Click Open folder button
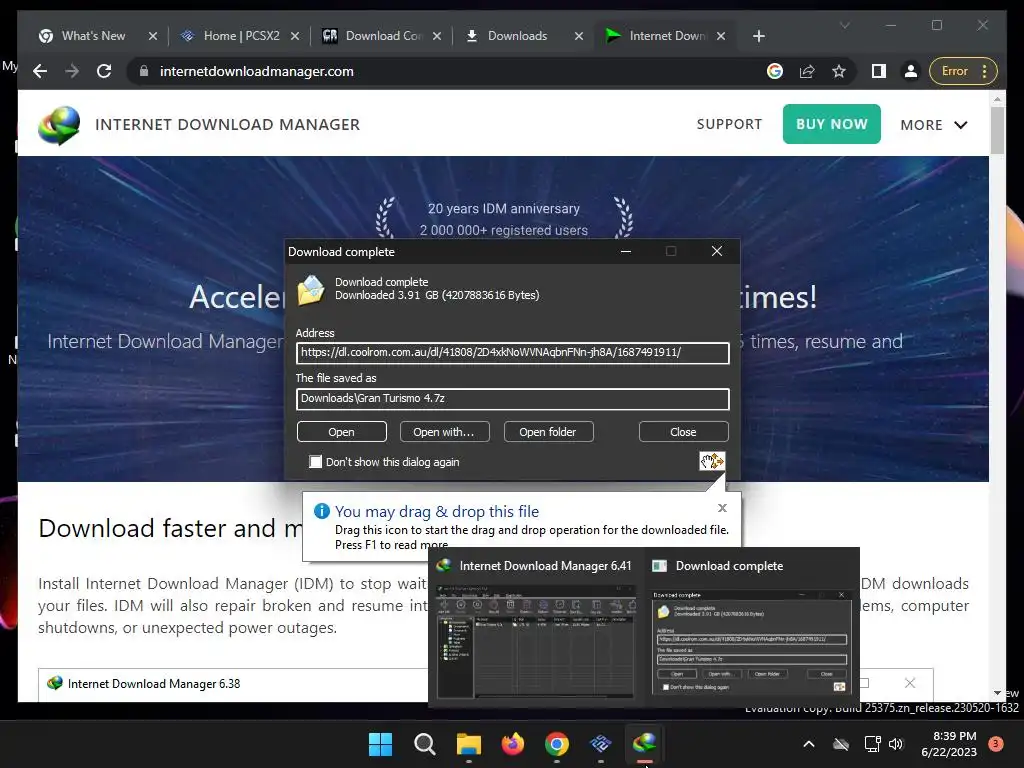This screenshot has width=1024, height=768. coord(548,432)
